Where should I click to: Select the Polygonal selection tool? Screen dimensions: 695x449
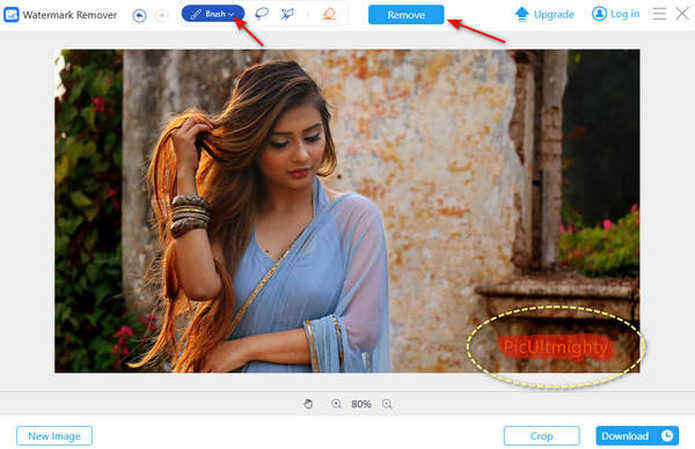(x=287, y=14)
